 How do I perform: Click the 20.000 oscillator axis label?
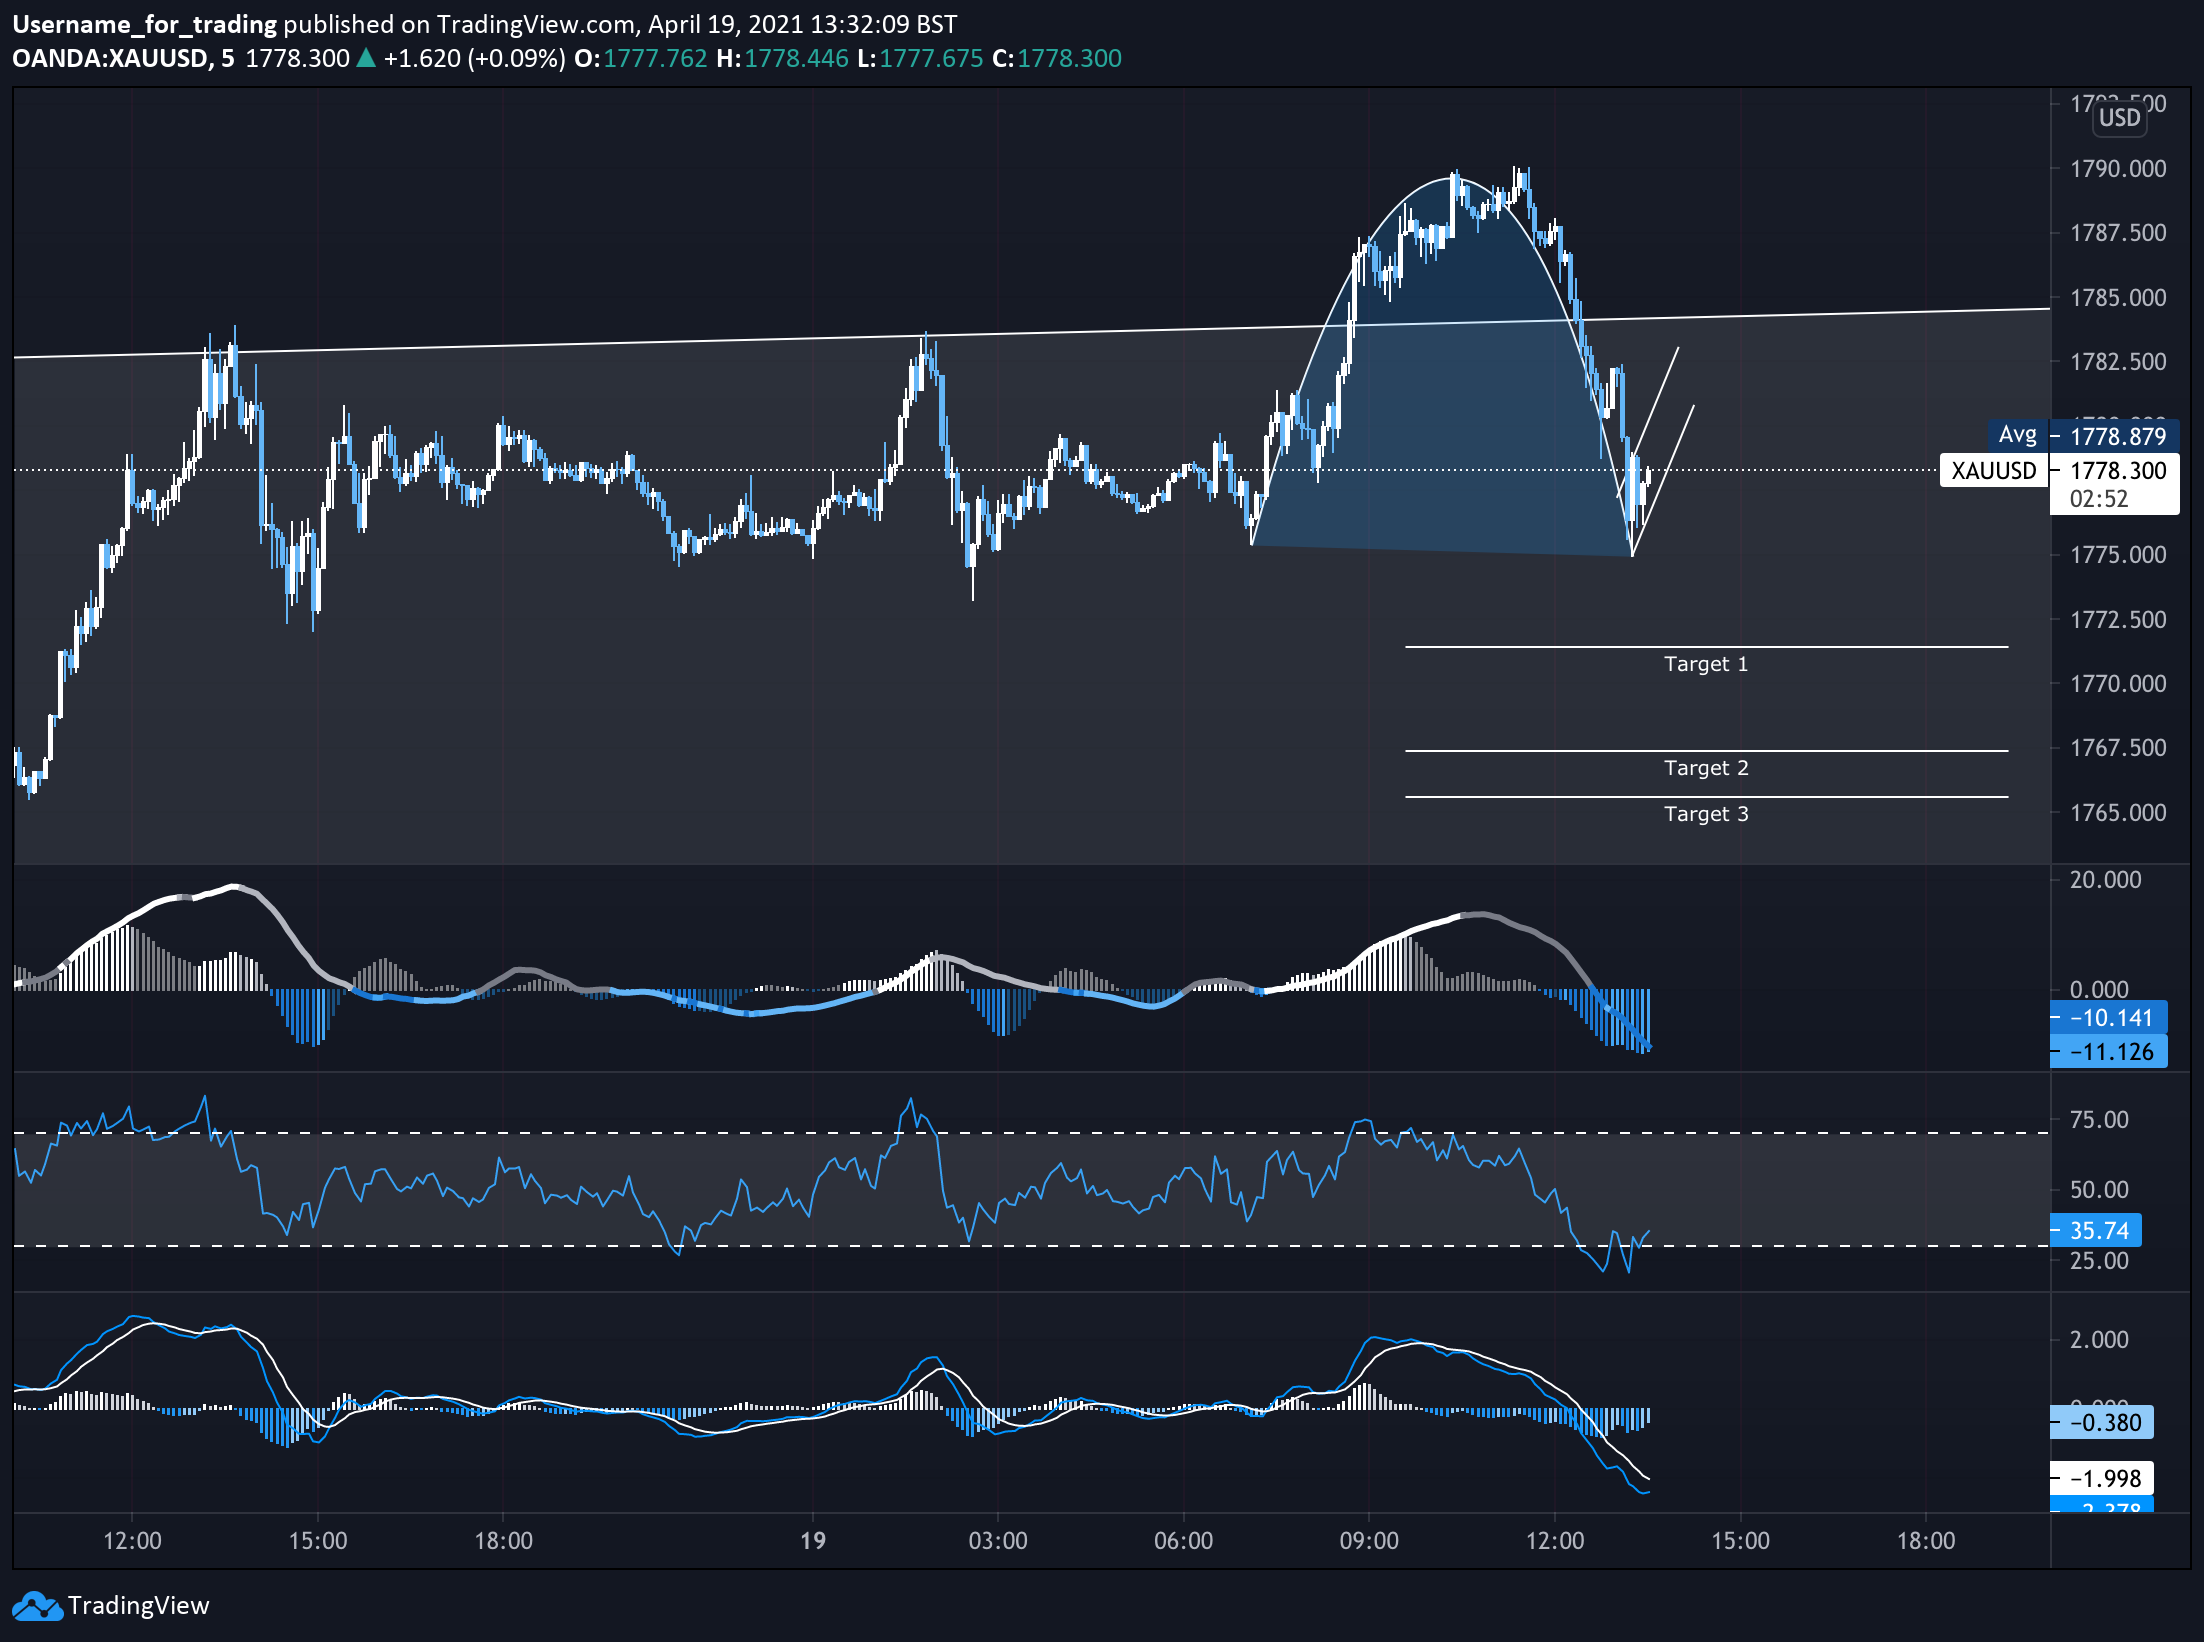2105,880
